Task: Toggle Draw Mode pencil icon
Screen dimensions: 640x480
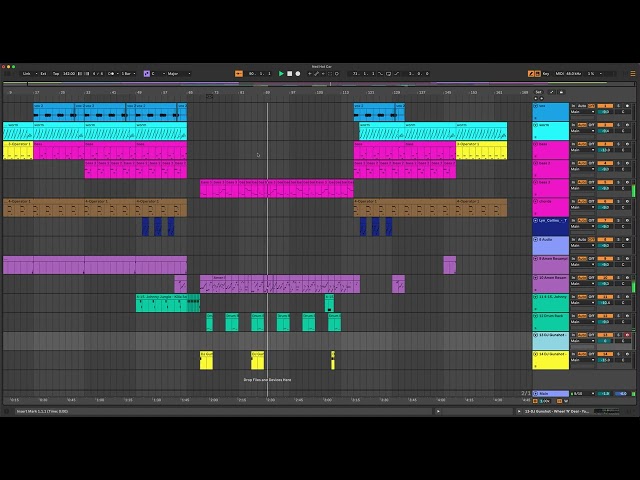Action: click(x=531, y=73)
